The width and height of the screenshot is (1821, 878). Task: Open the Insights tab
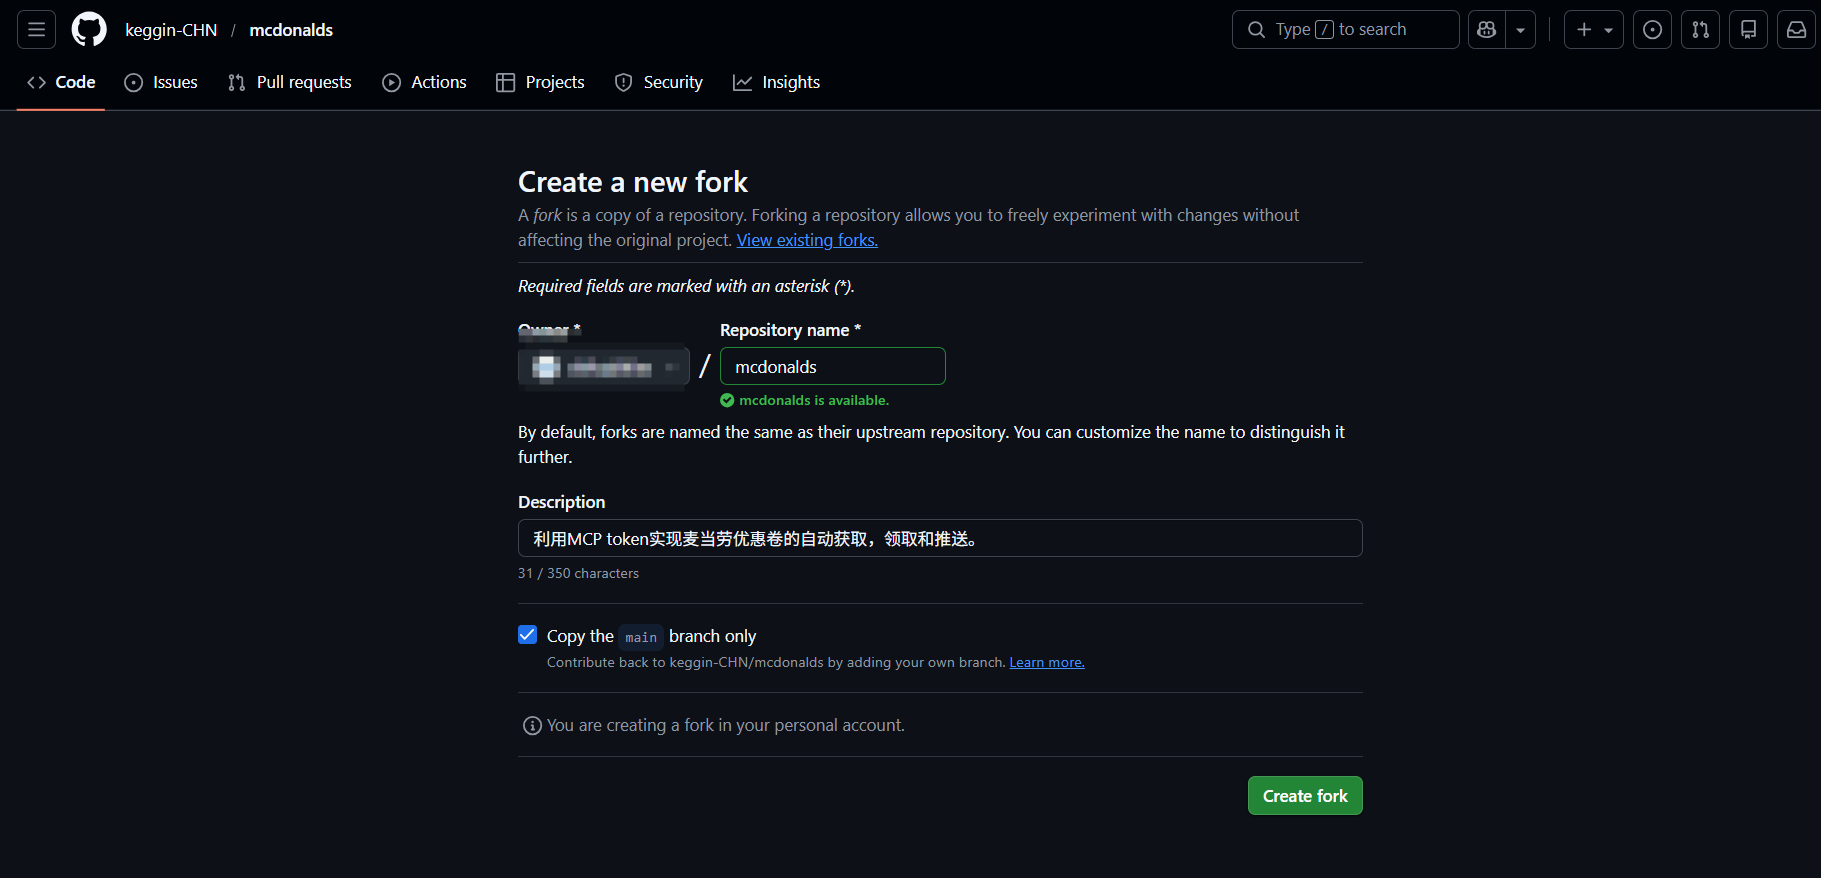pyautogui.click(x=776, y=82)
